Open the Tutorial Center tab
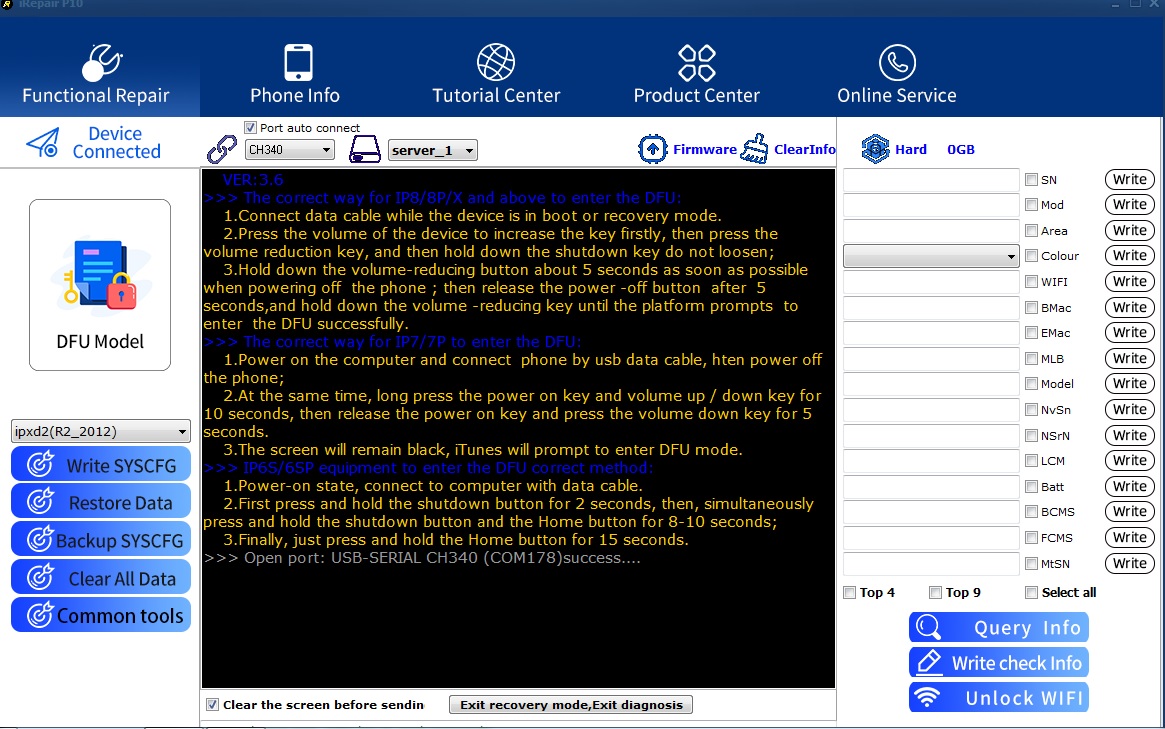 pyautogui.click(x=496, y=75)
